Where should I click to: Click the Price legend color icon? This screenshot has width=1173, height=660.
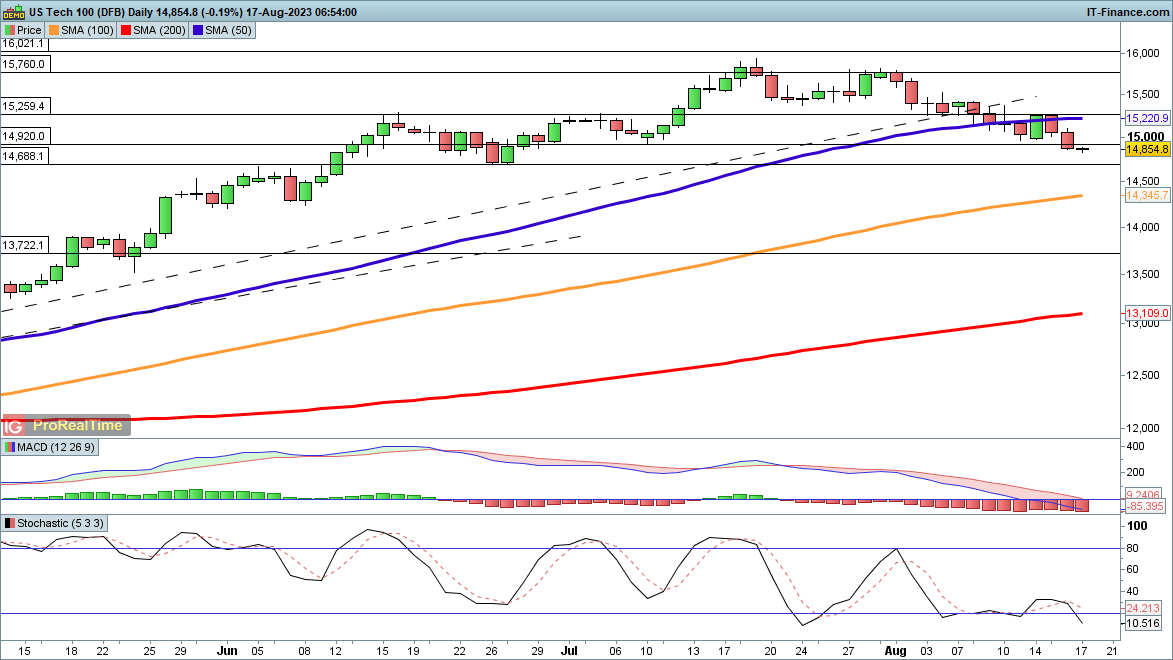(10, 30)
